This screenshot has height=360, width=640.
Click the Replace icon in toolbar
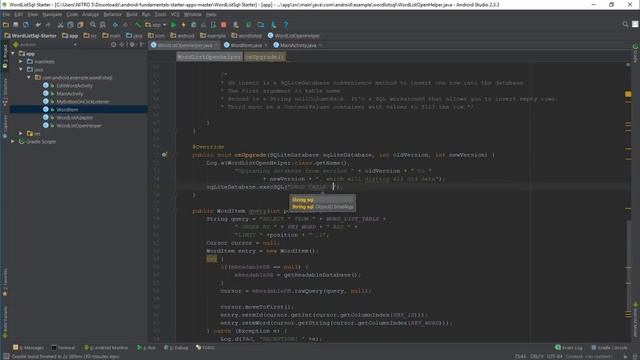[103, 25]
